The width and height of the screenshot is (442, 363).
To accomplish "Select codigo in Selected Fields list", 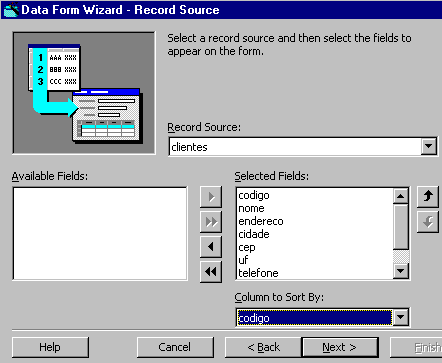I will click(x=254, y=195).
